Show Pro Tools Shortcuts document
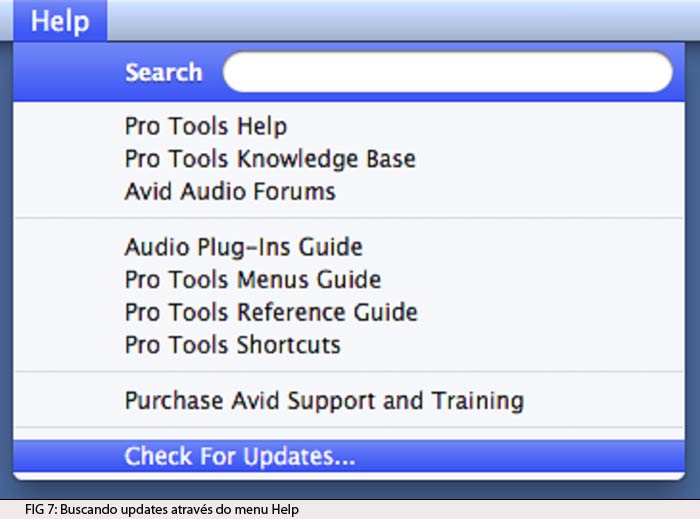700x519 pixels. pyautogui.click(x=349, y=345)
